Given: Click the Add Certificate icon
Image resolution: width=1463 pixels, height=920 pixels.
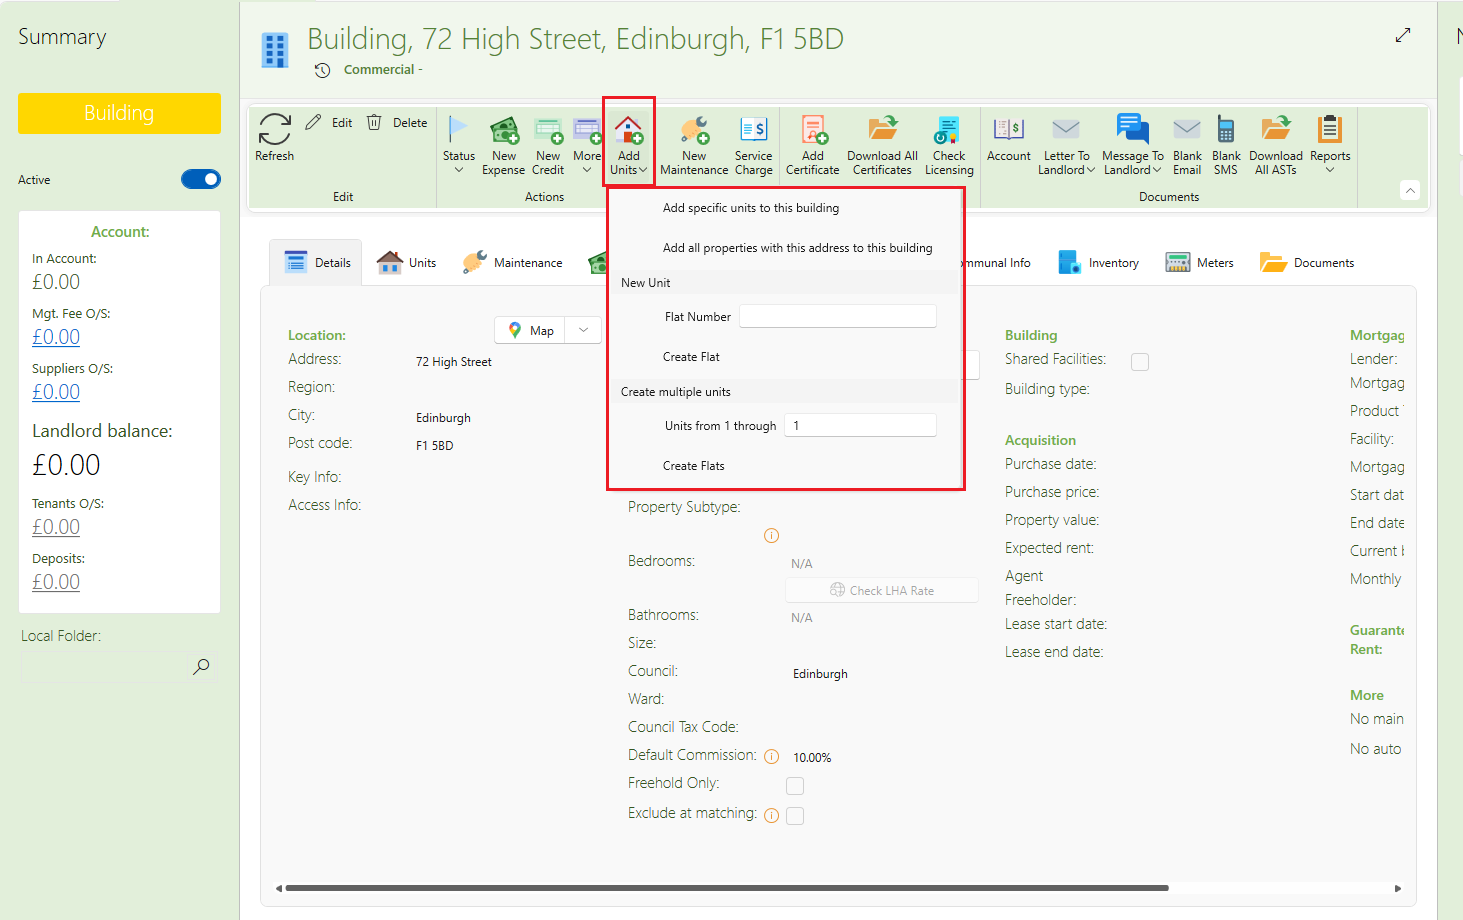Looking at the screenshot, I should (x=813, y=130).
